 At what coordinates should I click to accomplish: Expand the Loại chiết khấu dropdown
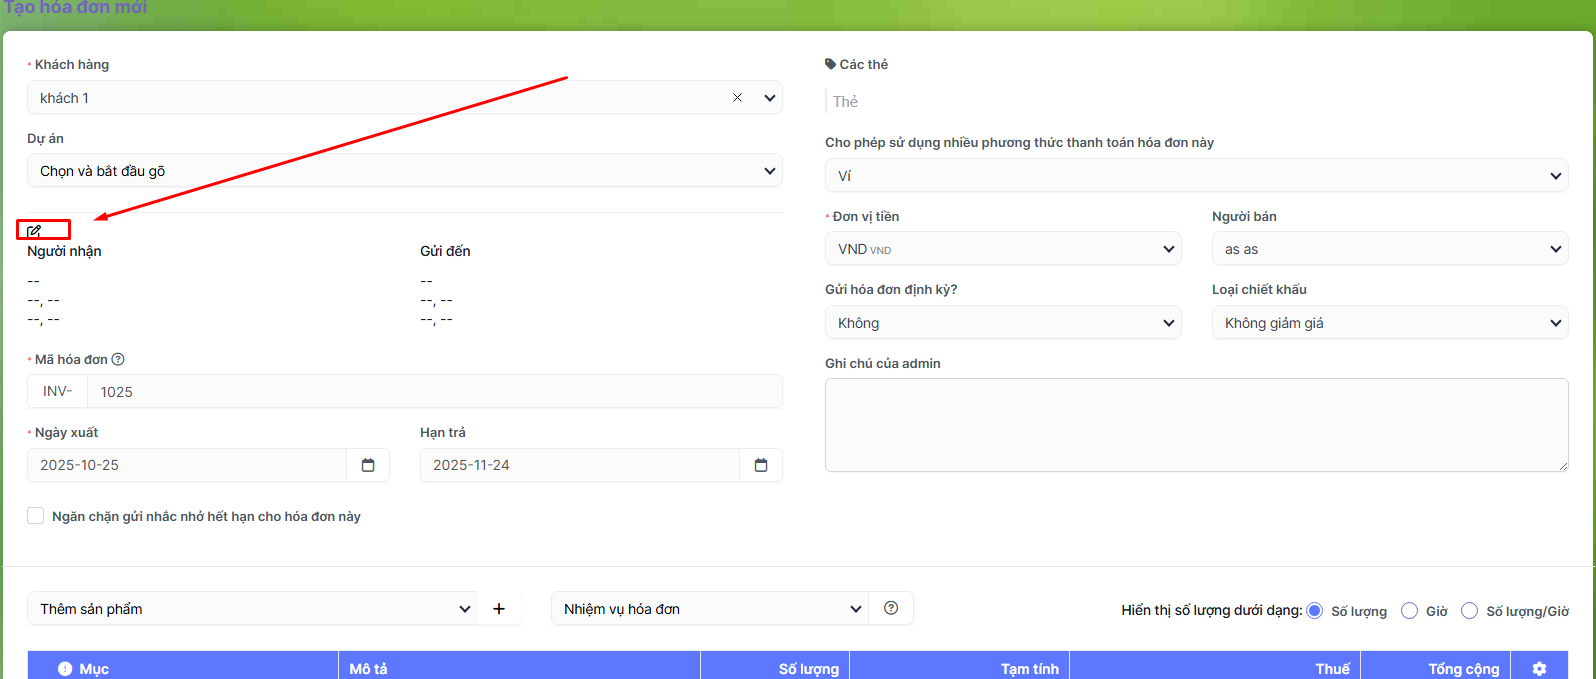(1389, 323)
